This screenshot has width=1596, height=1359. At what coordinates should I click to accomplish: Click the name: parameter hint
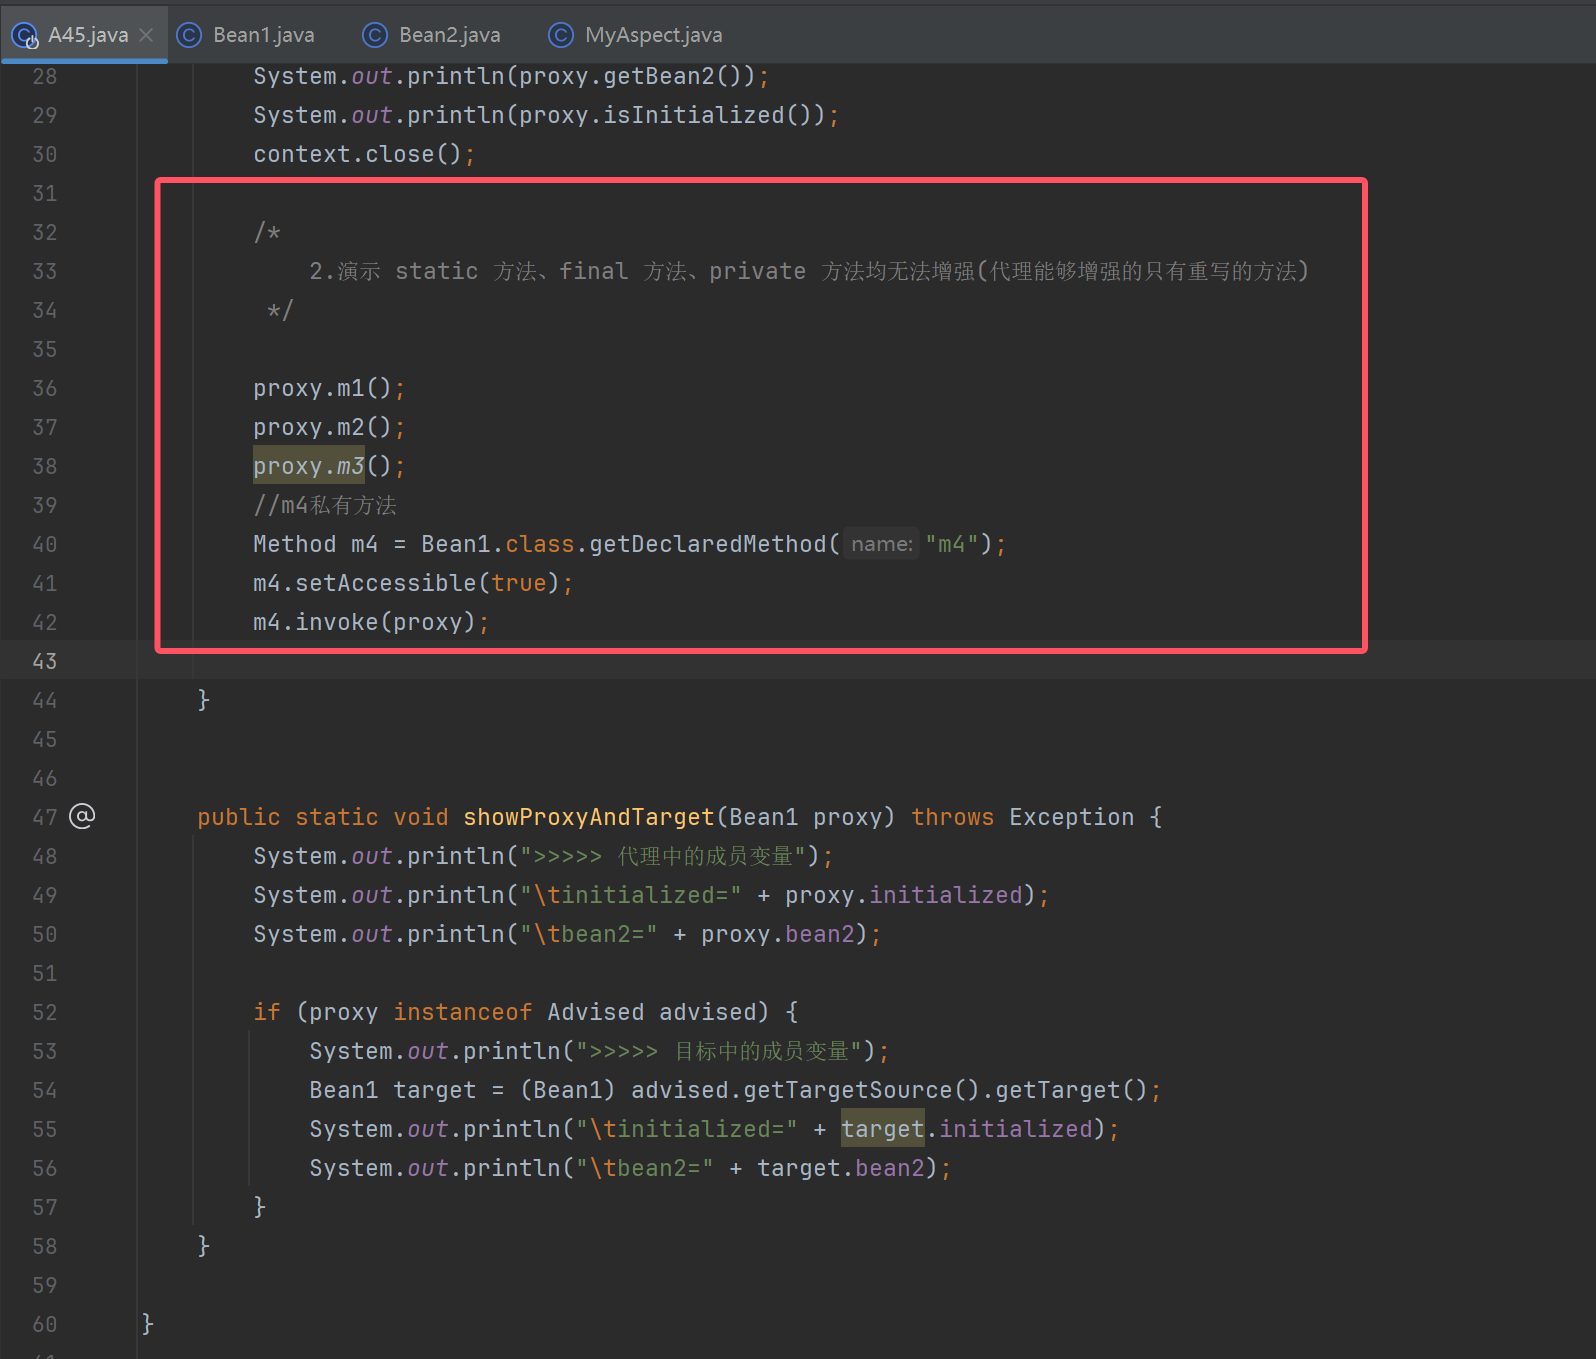(881, 544)
